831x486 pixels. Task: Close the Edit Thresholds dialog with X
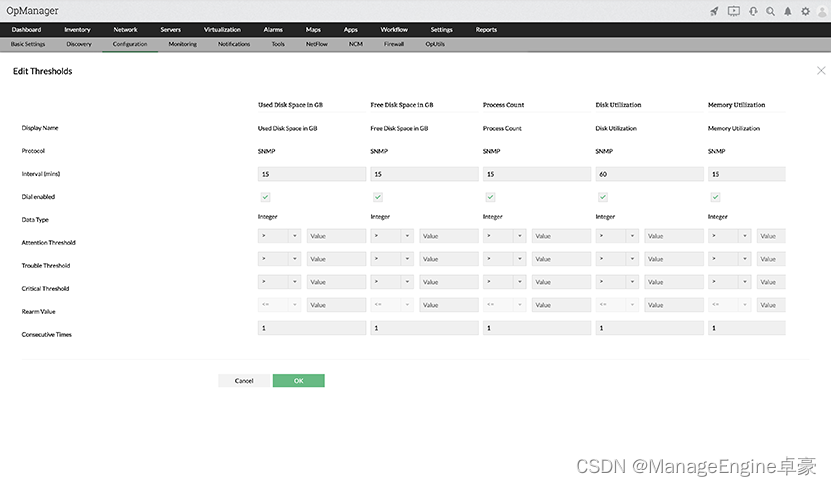click(821, 70)
